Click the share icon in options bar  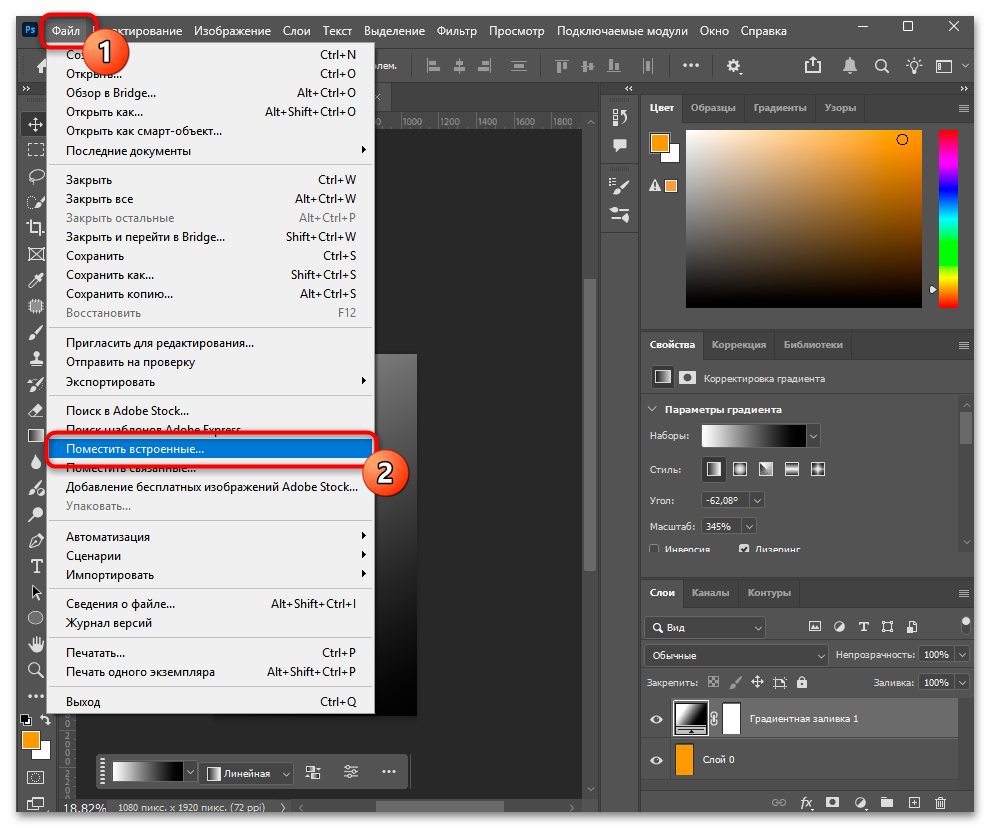(813, 65)
